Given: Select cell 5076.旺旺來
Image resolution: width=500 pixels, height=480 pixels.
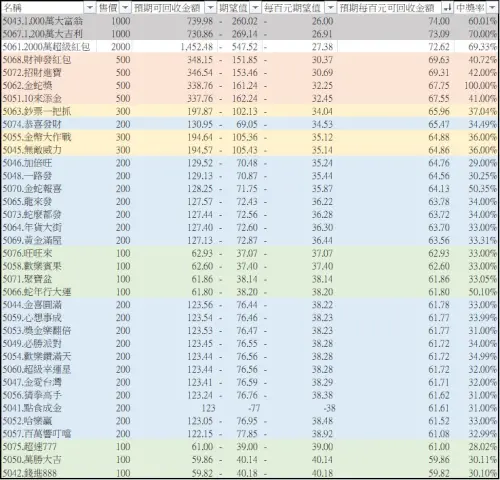Looking at the screenshot, I should 49,253.
